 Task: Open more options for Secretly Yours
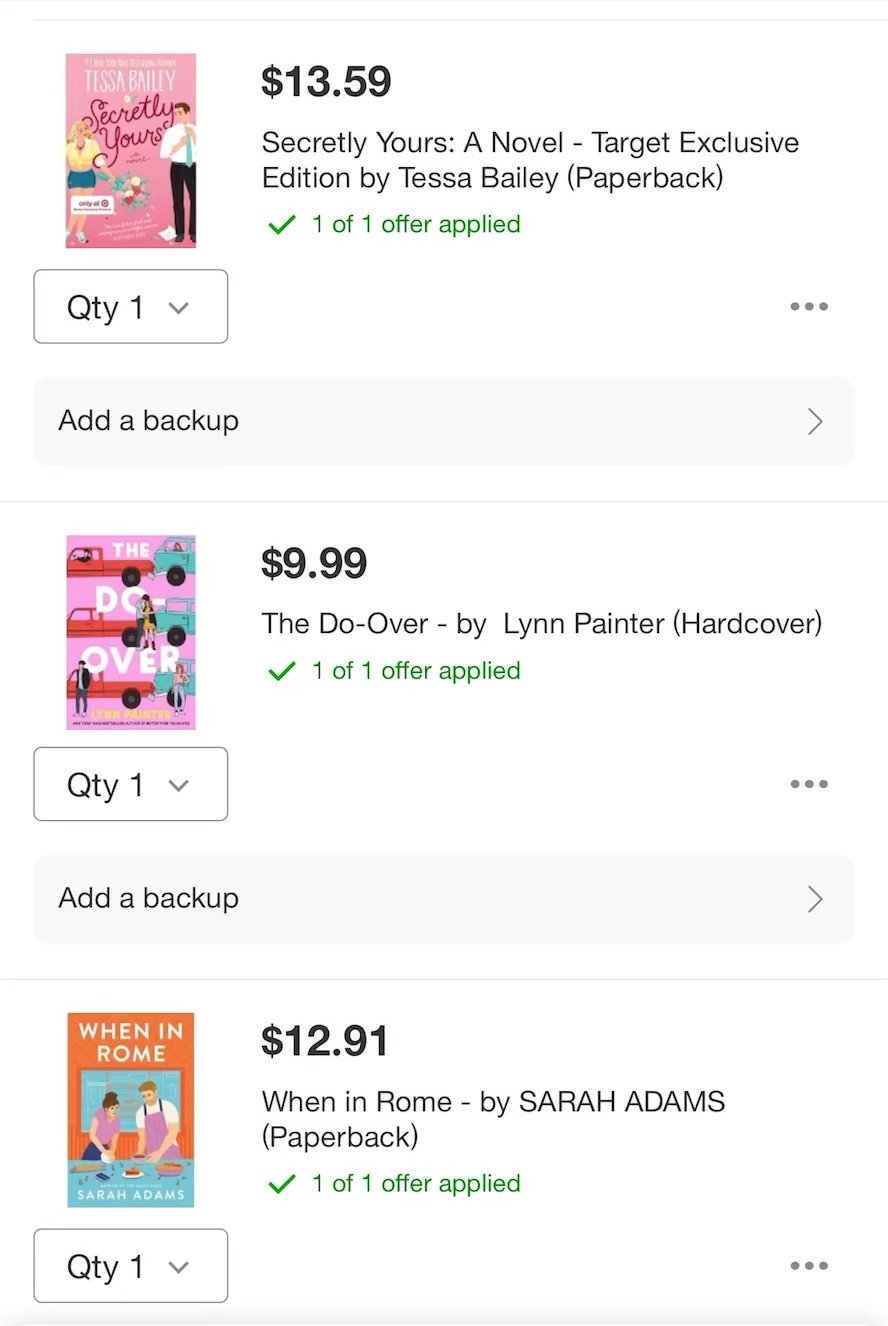point(808,307)
